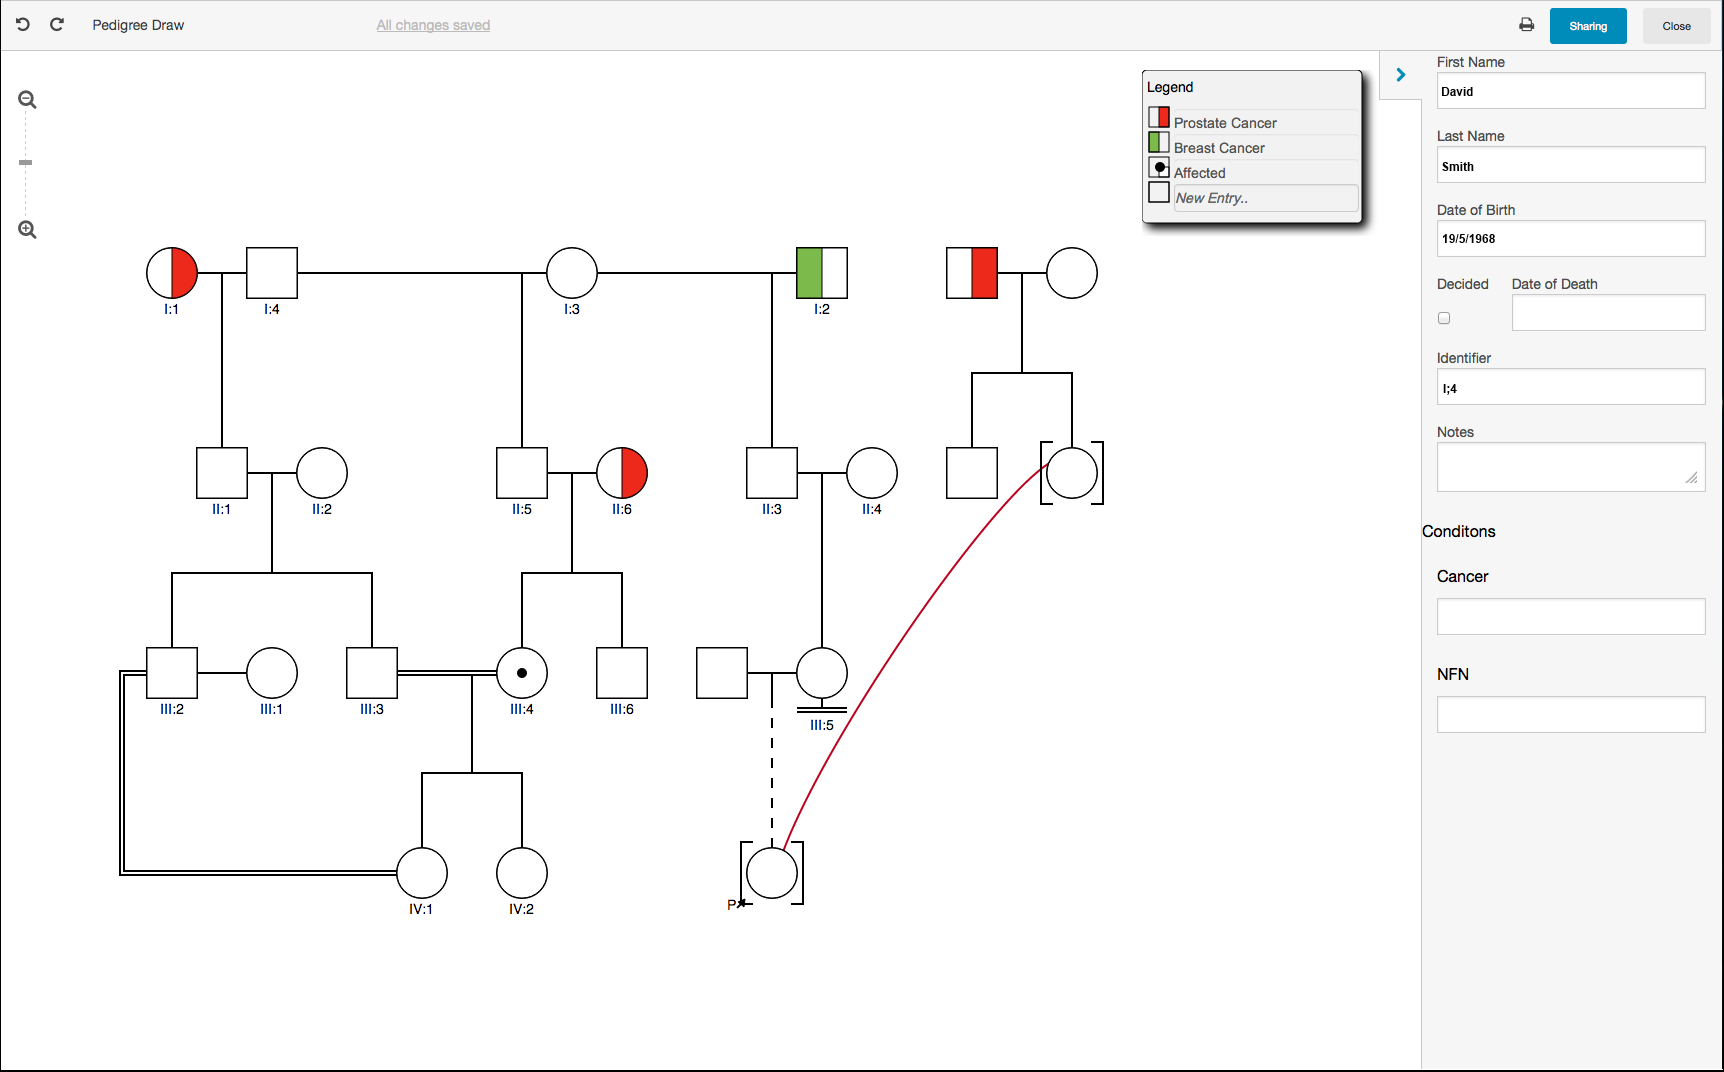1724x1072 pixels.
Task: Select the Breast Cancer legend symbol
Action: tap(1158, 142)
